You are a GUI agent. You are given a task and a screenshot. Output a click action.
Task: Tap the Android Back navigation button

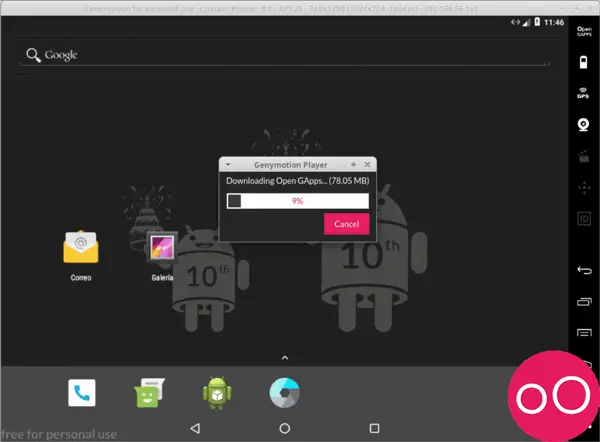pos(195,428)
